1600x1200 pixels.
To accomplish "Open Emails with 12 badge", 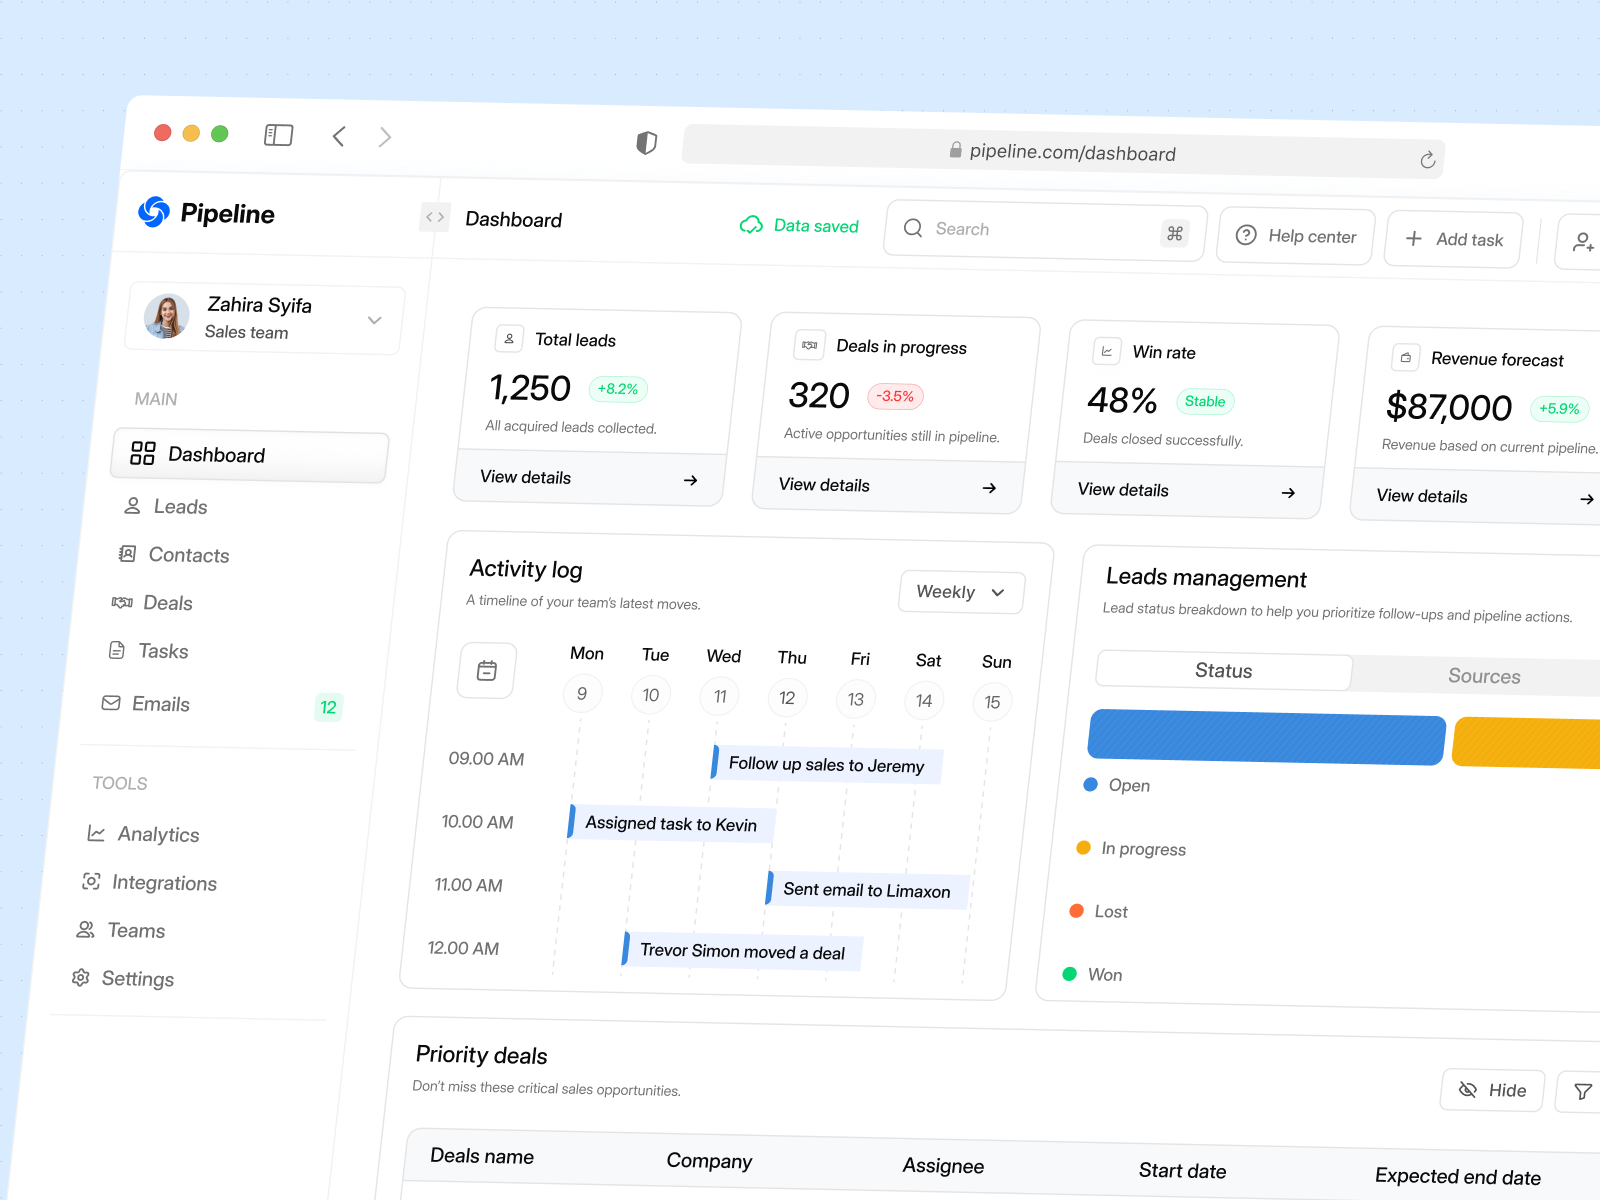I will tap(222, 704).
